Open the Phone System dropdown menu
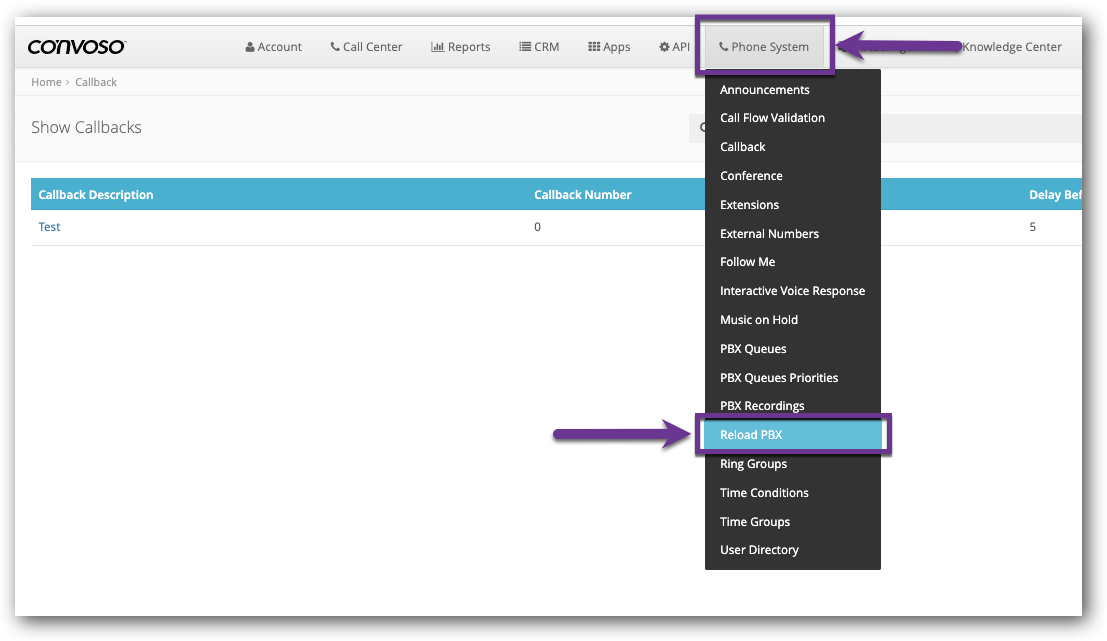1107x641 pixels. 764,46
